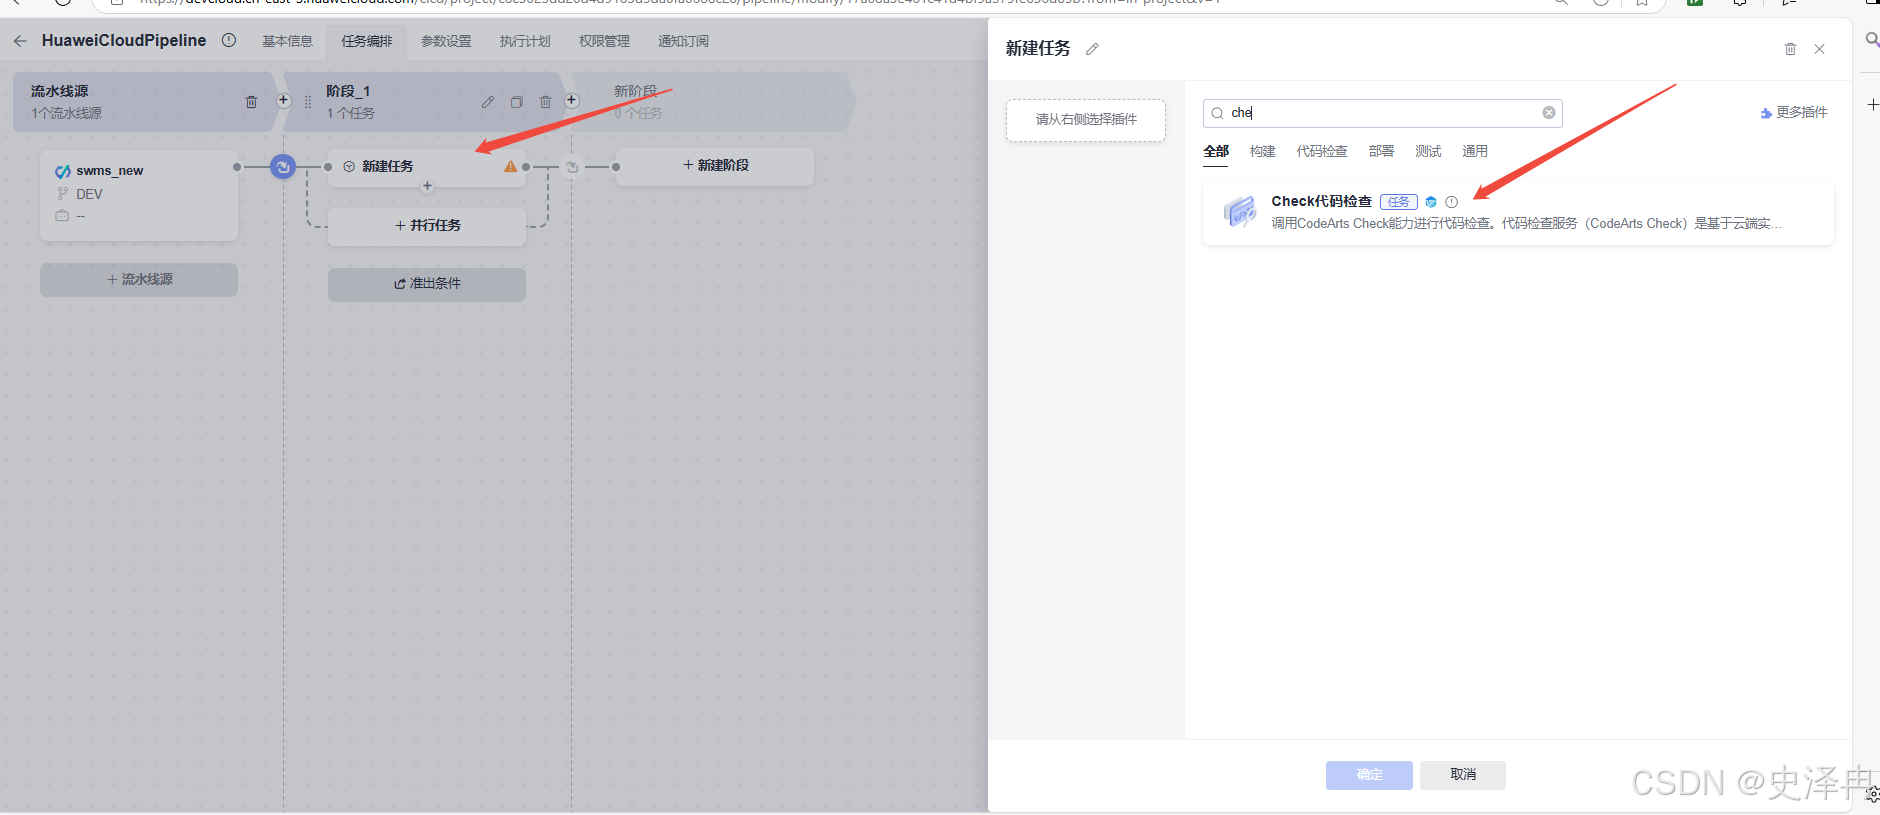This screenshot has height=815, width=1880.
Task: Rename the task with pencil in panel header
Action: click(x=1092, y=49)
